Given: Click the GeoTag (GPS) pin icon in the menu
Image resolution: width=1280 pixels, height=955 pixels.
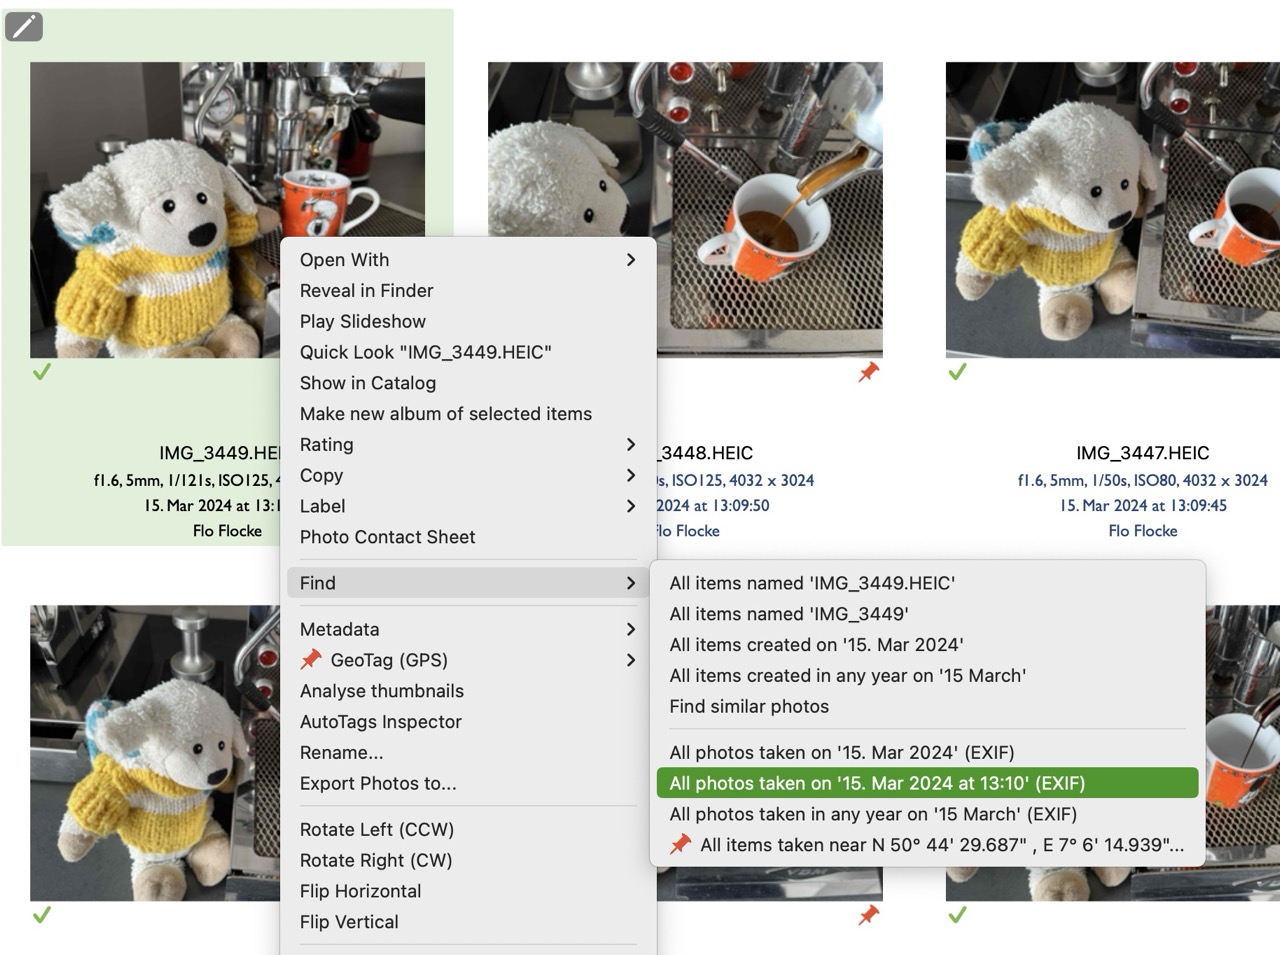Looking at the screenshot, I should coord(310,660).
